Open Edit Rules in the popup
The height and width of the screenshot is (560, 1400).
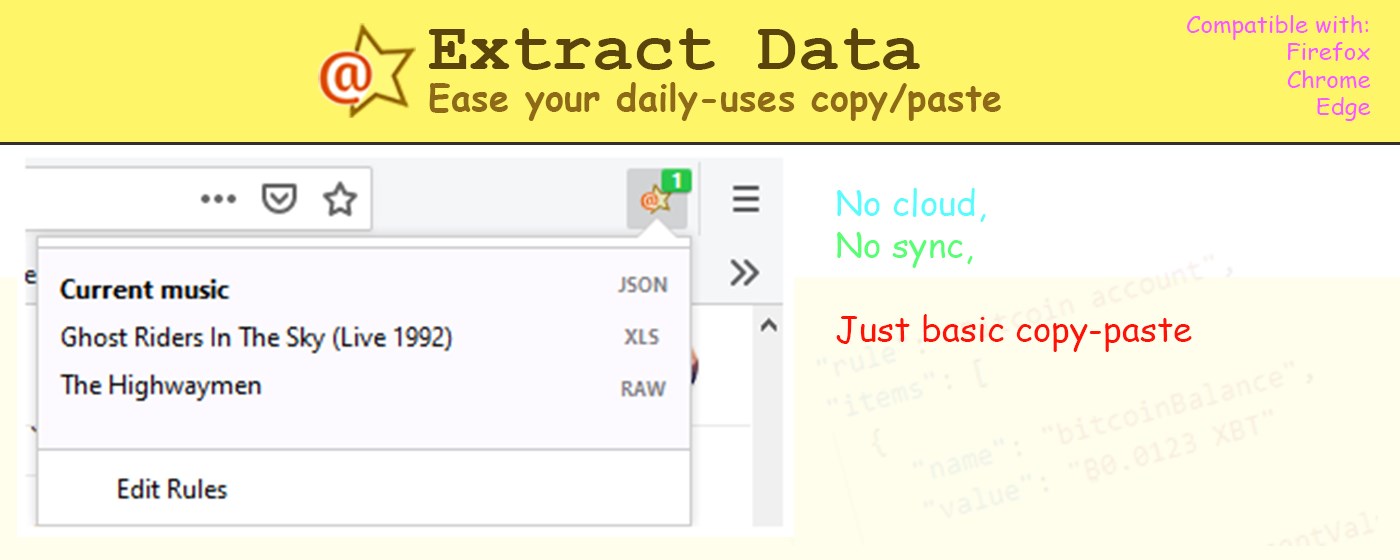click(x=172, y=490)
